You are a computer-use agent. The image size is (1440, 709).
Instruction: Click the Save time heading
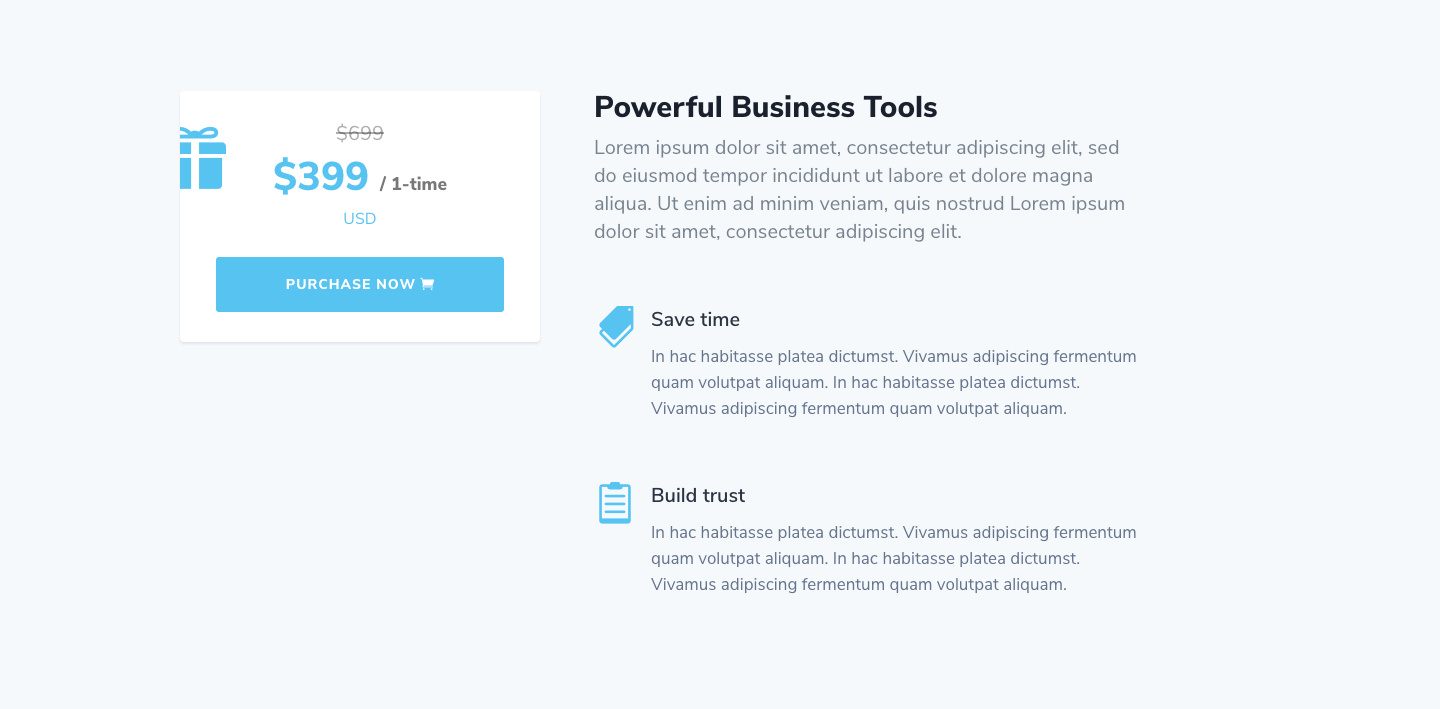pos(695,320)
